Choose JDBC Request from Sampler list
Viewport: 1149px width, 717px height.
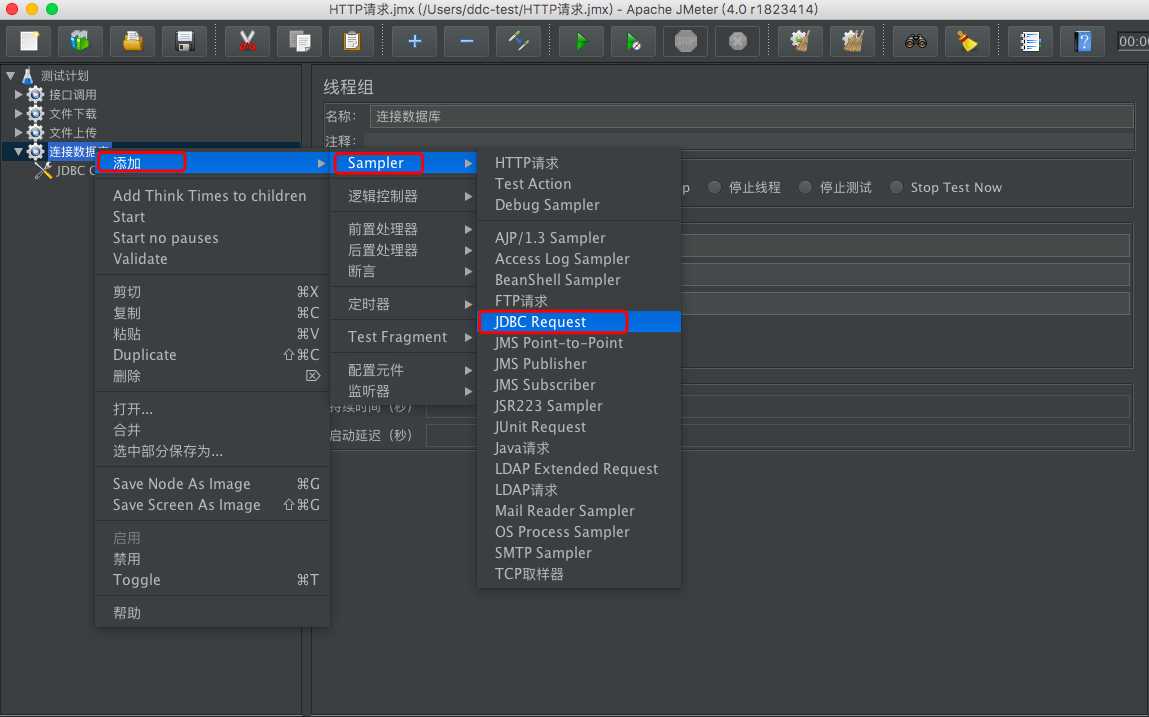pyautogui.click(x=579, y=322)
